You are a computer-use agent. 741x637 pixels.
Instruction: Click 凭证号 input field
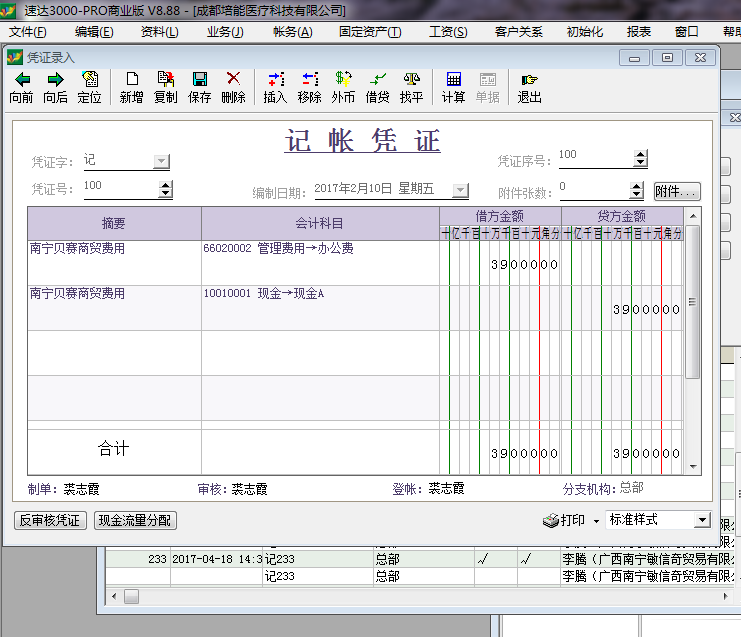[x=121, y=189]
